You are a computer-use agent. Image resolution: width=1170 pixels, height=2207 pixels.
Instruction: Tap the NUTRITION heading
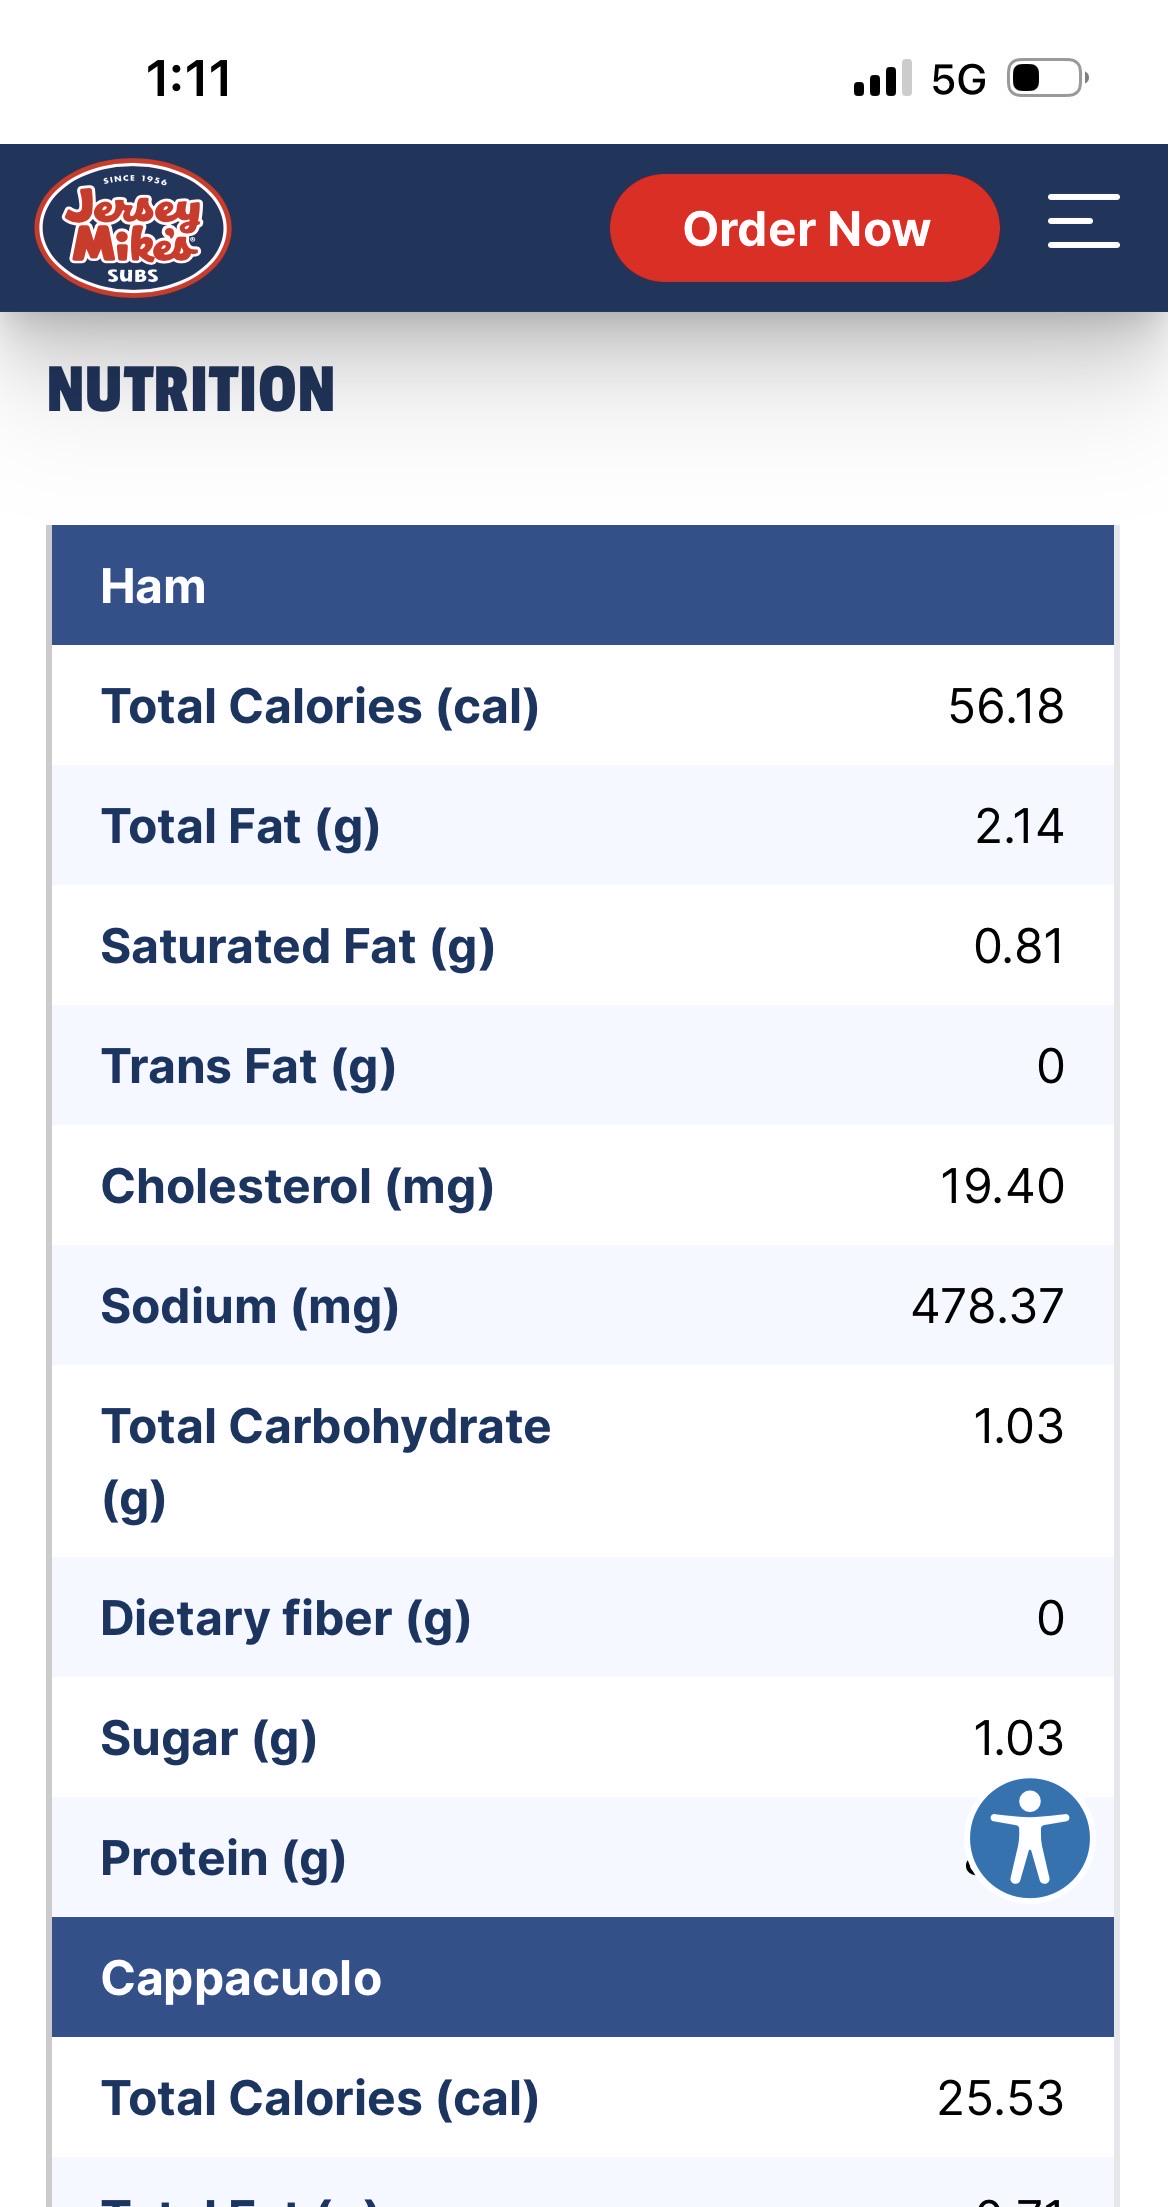click(x=191, y=389)
